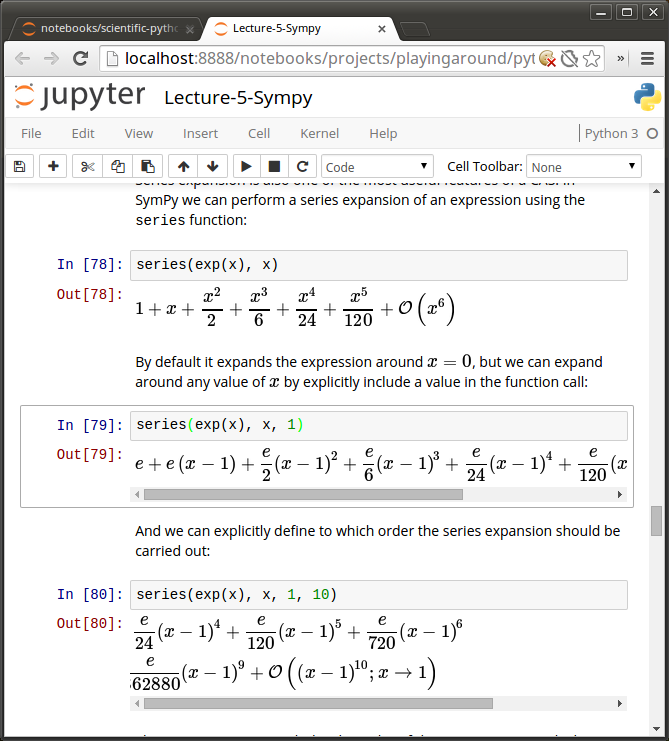Open the Insert menu
The height and width of the screenshot is (741, 669).
pos(200,134)
